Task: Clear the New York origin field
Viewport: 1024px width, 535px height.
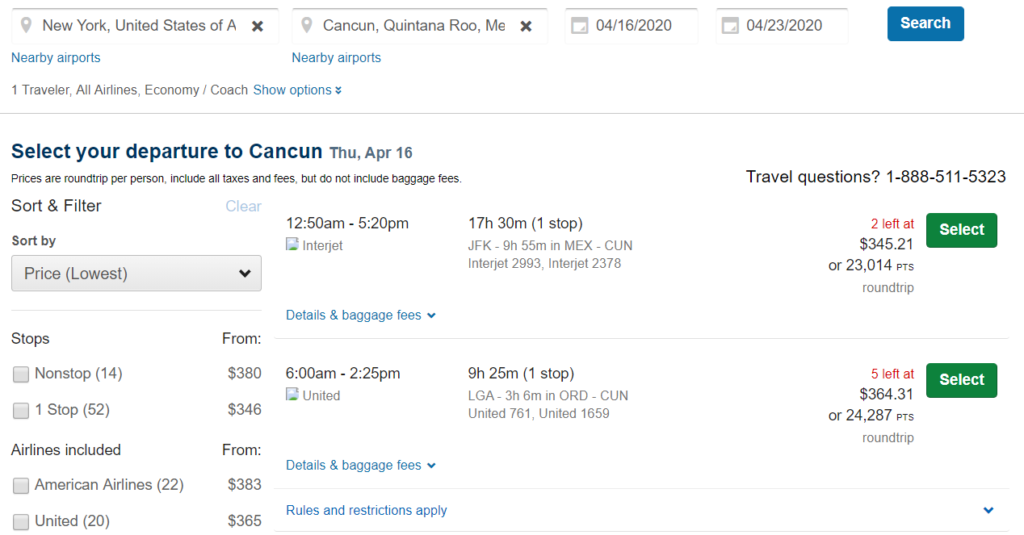Action: point(257,26)
